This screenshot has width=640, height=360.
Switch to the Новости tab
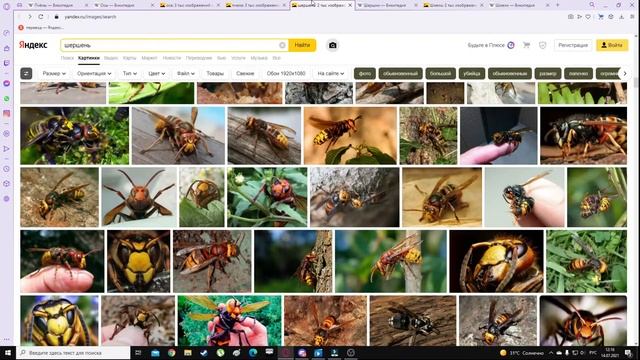(171, 58)
